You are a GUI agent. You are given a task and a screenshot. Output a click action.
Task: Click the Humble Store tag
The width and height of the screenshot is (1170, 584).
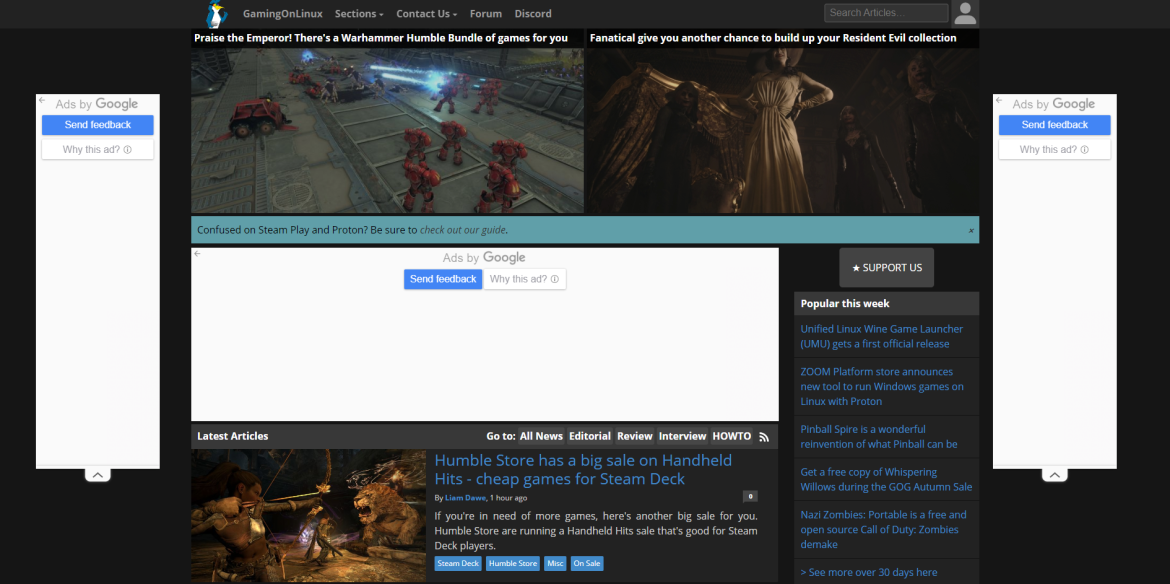(513, 564)
